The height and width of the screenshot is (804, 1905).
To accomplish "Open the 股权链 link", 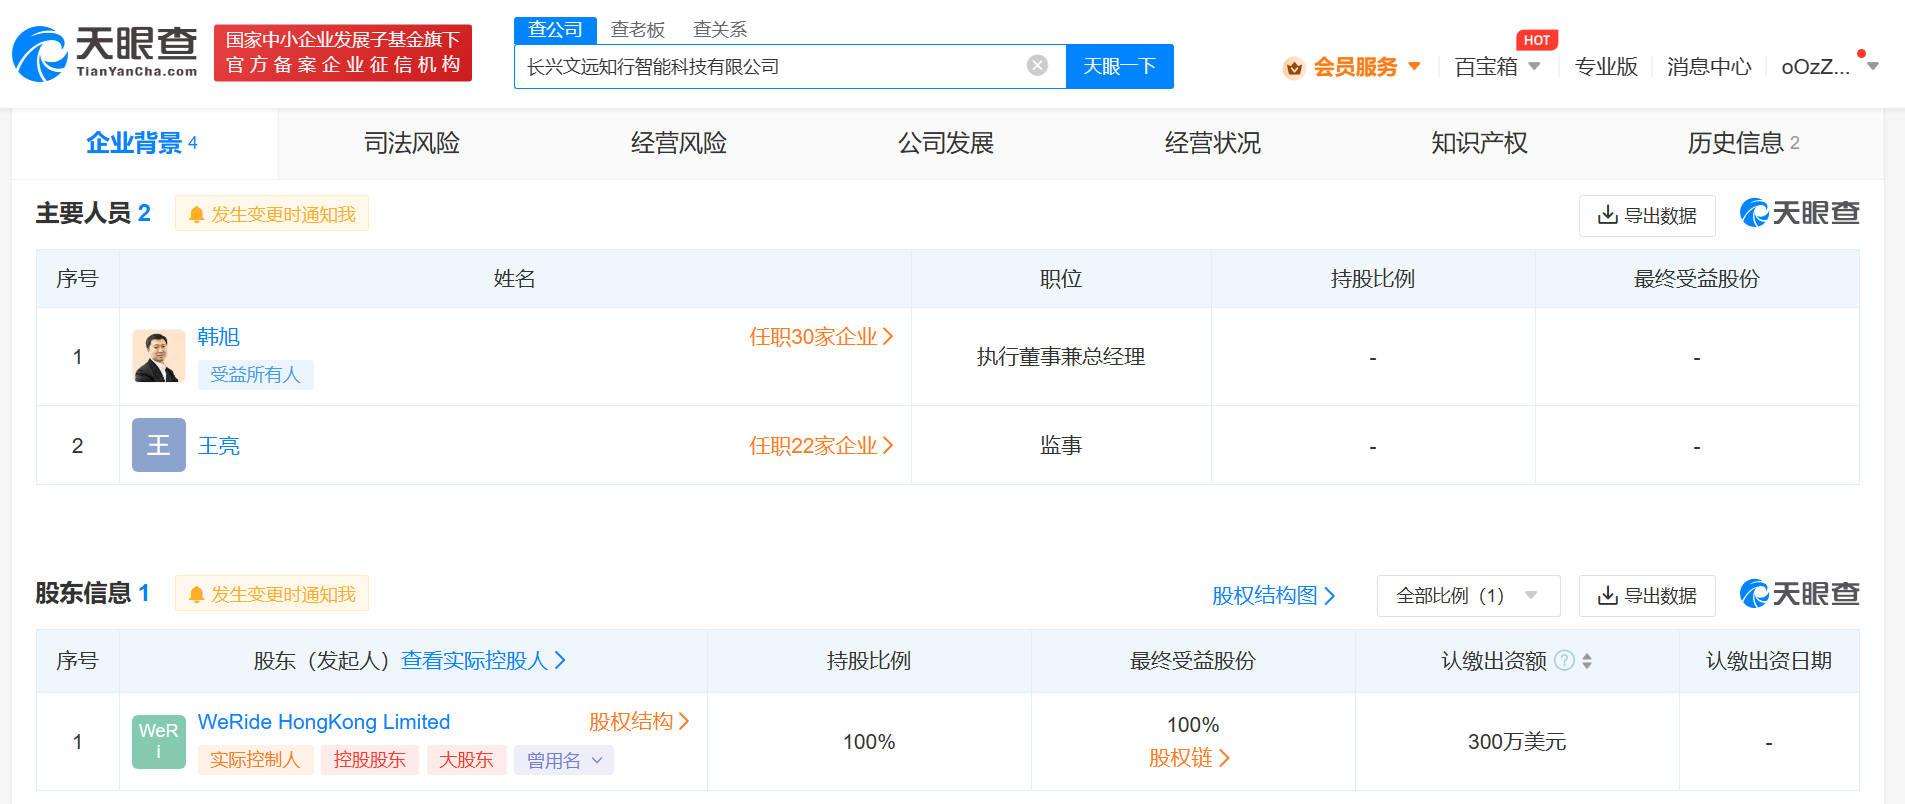I will 1189,758.
